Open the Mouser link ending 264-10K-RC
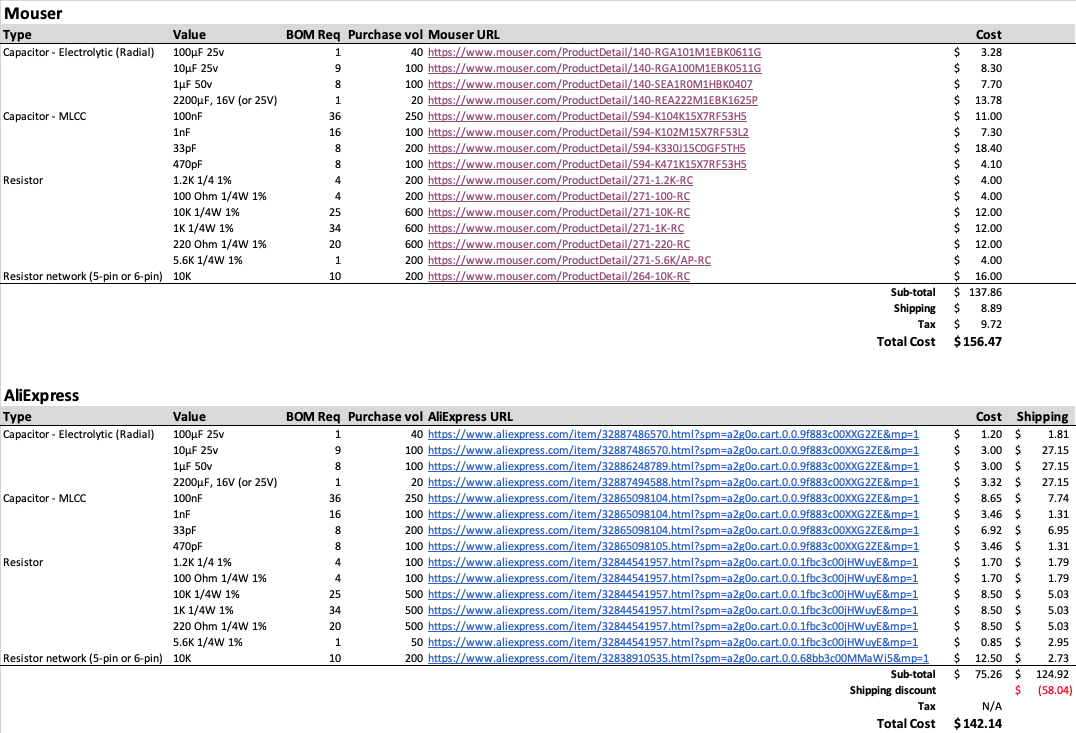The image size is (1076, 733). pos(558,276)
